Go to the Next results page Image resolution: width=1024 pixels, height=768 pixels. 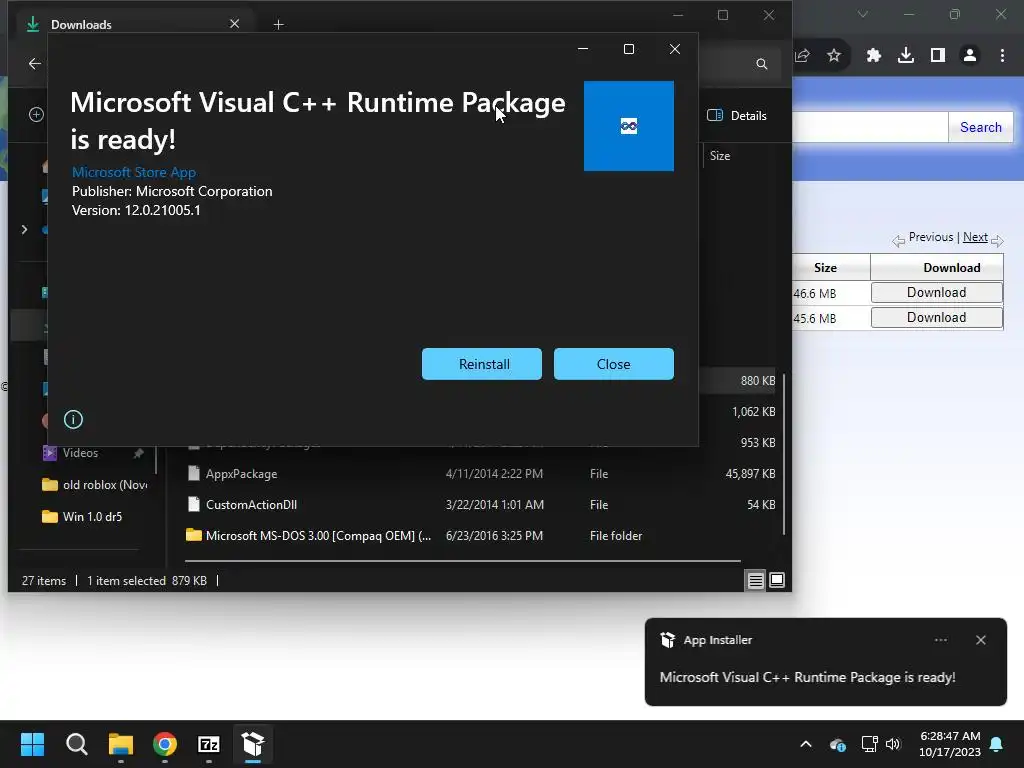tap(975, 237)
